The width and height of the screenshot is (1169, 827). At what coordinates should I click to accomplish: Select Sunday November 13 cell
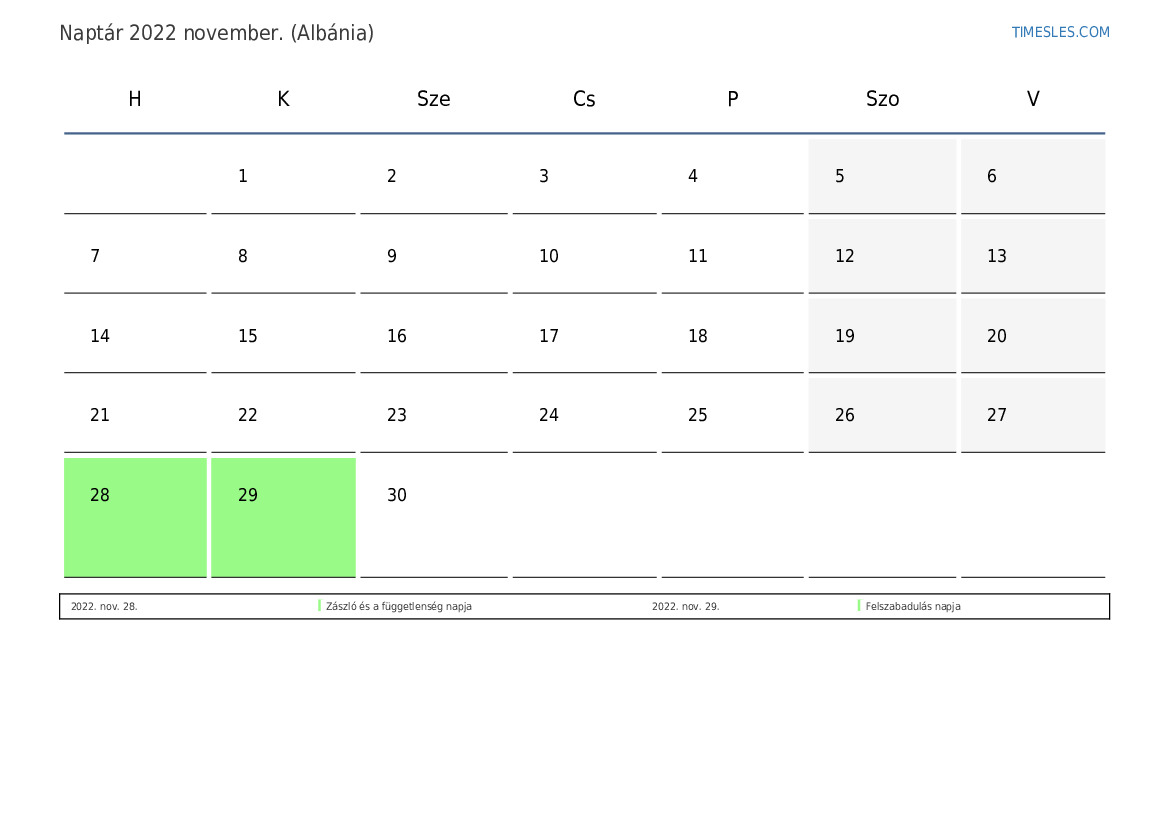click(1033, 256)
